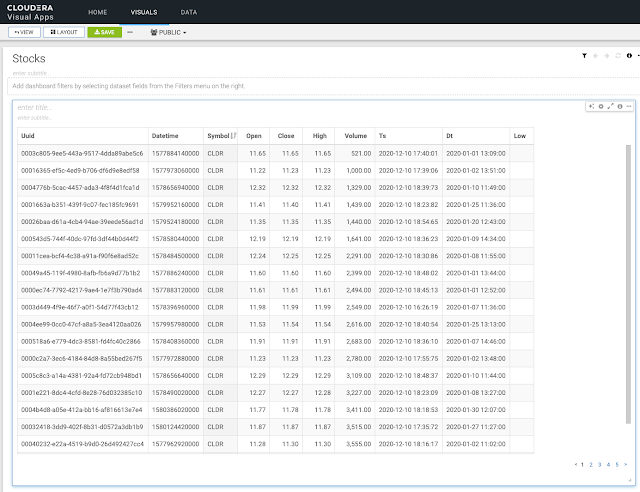Click the dashboard filter funnel icon
The height and width of the screenshot is (492, 640).
585,57
